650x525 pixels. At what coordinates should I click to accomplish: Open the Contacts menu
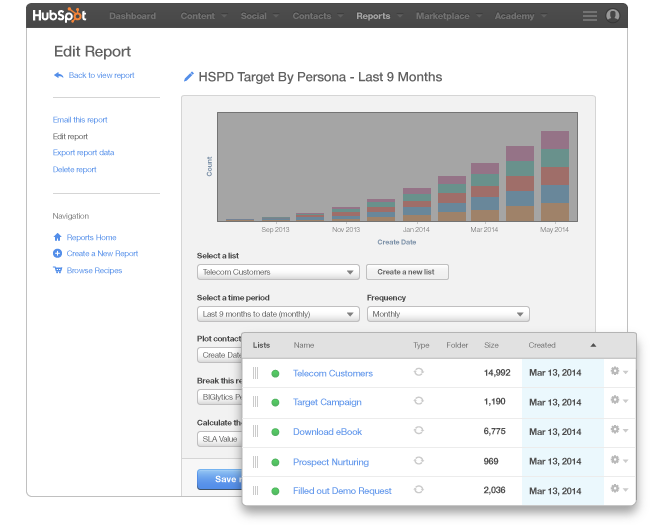click(x=318, y=16)
